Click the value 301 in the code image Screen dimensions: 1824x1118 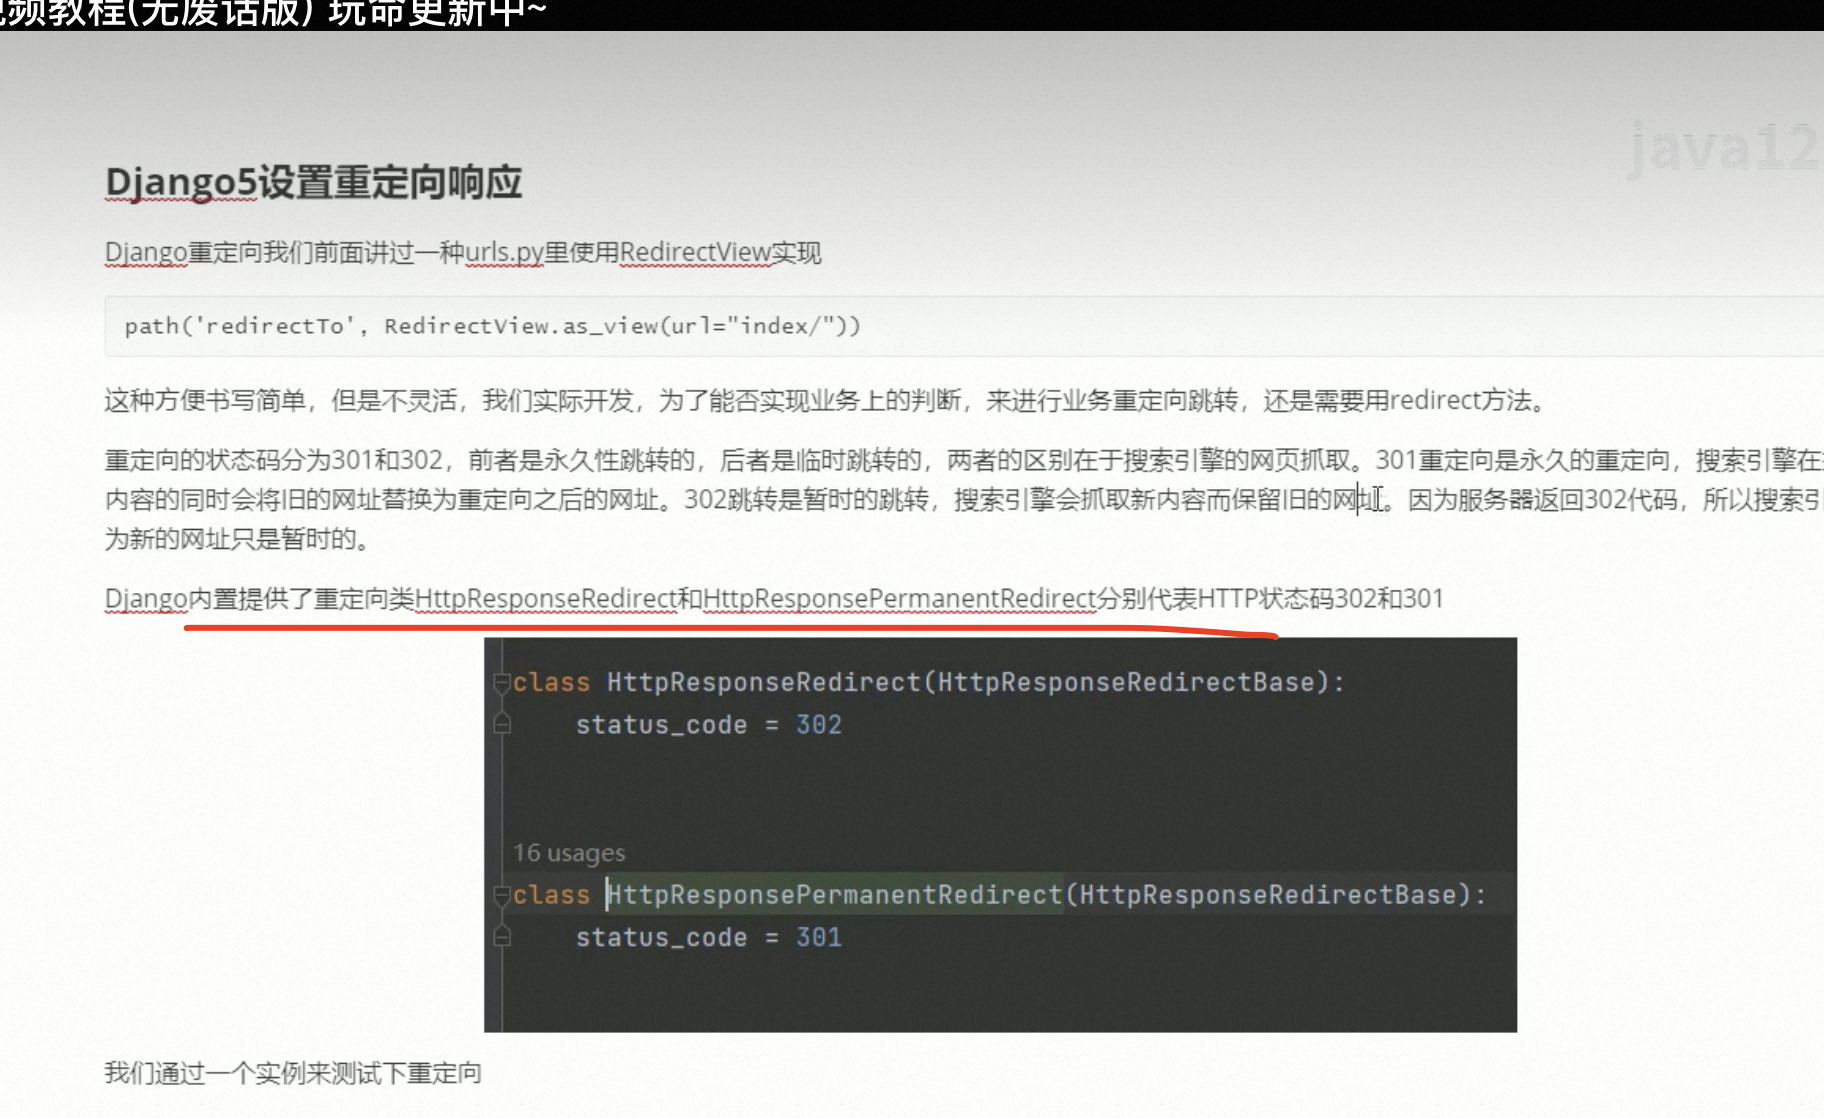[x=819, y=938]
